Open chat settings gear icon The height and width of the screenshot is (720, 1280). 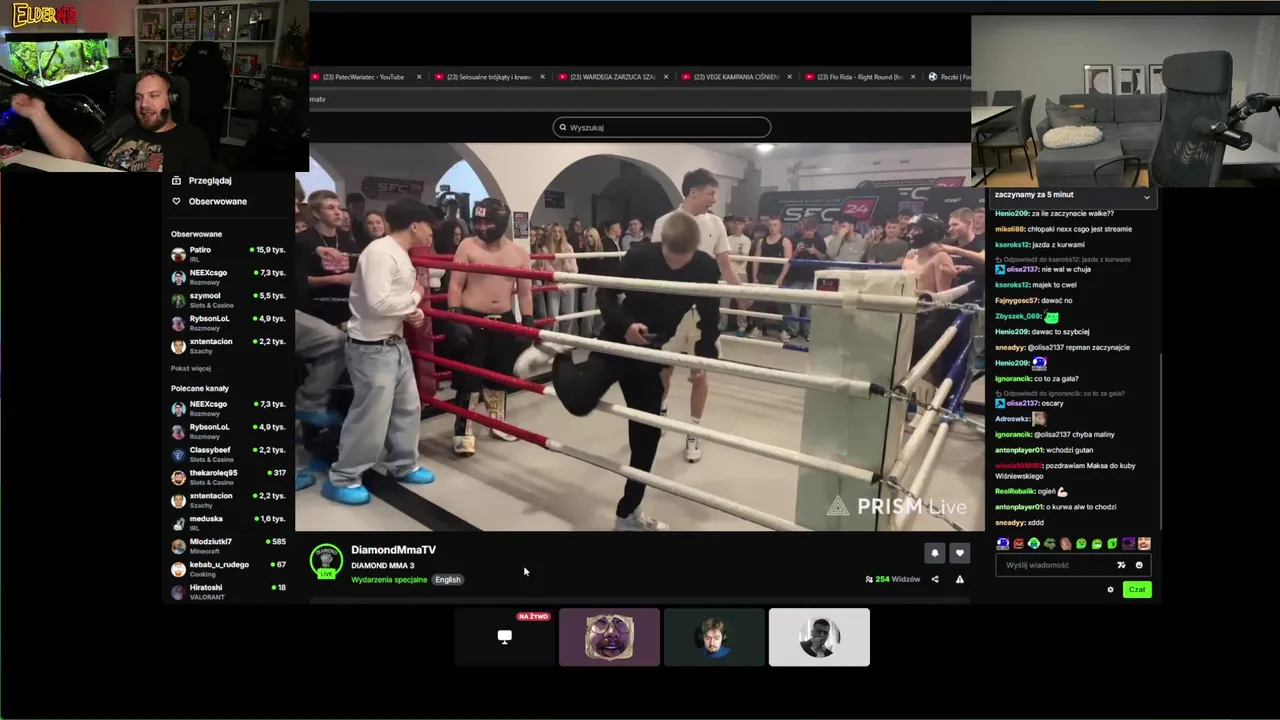pos(1110,590)
